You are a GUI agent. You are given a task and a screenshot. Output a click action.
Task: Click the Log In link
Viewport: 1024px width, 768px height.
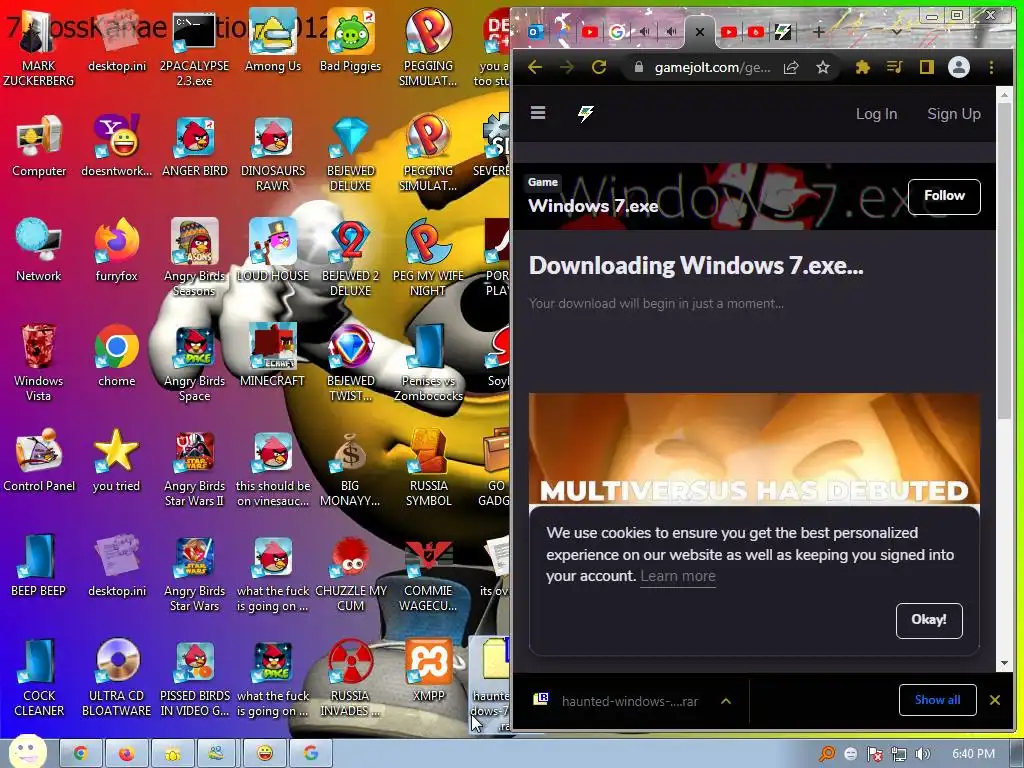(x=876, y=114)
